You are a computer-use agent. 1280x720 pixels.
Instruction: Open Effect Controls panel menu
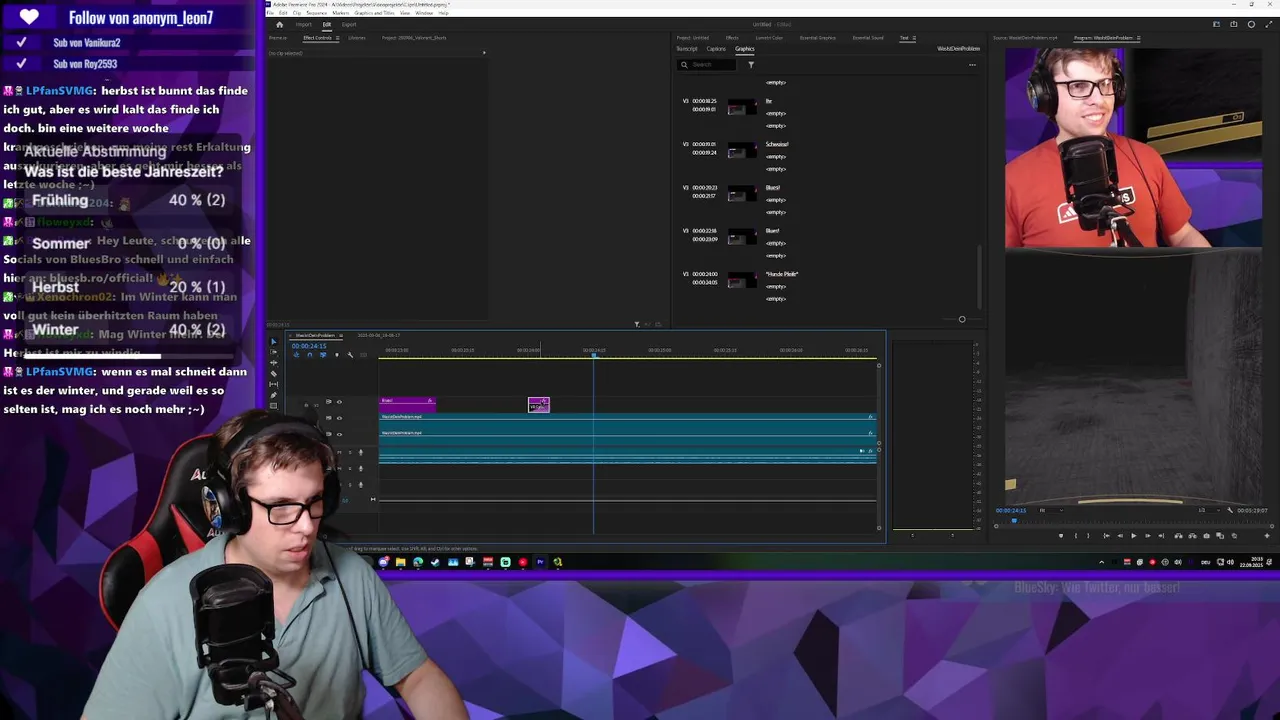(x=338, y=38)
